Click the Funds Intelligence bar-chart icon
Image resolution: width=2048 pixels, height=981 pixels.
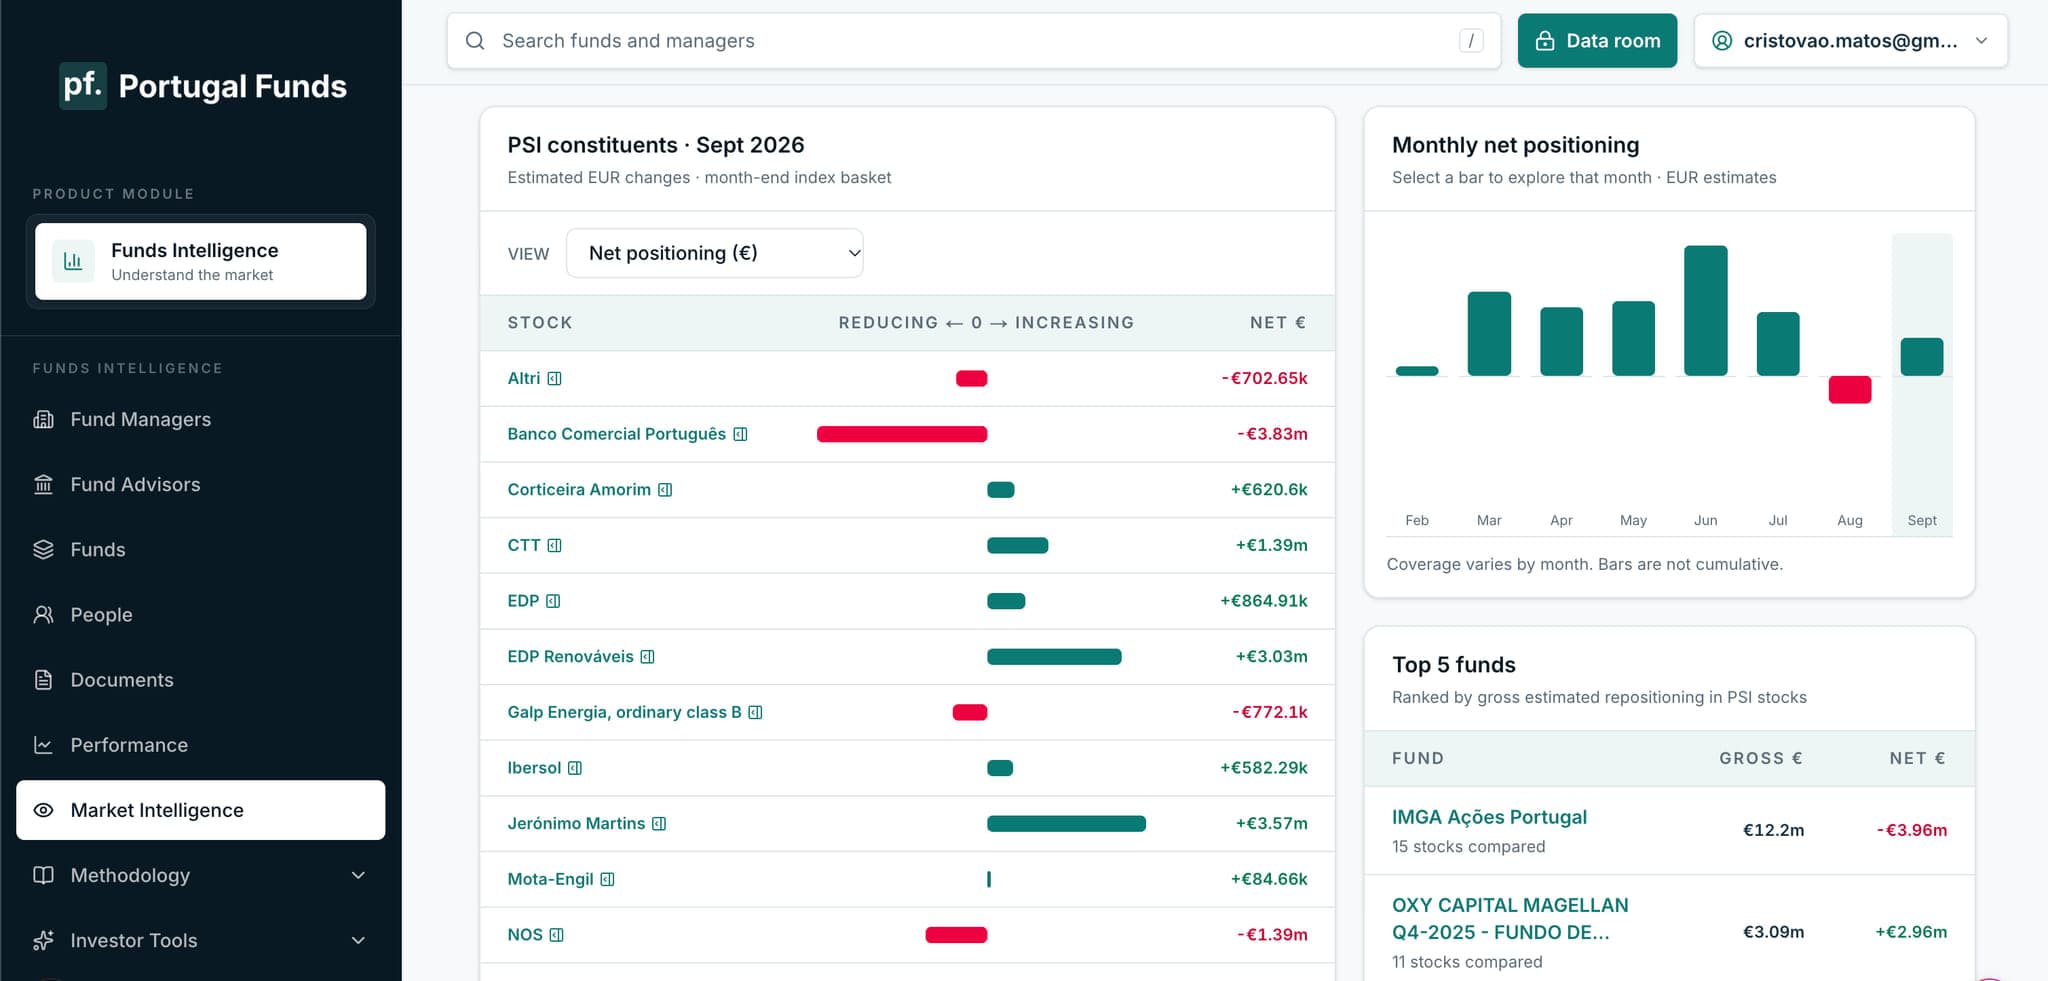(x=73, y=261)
